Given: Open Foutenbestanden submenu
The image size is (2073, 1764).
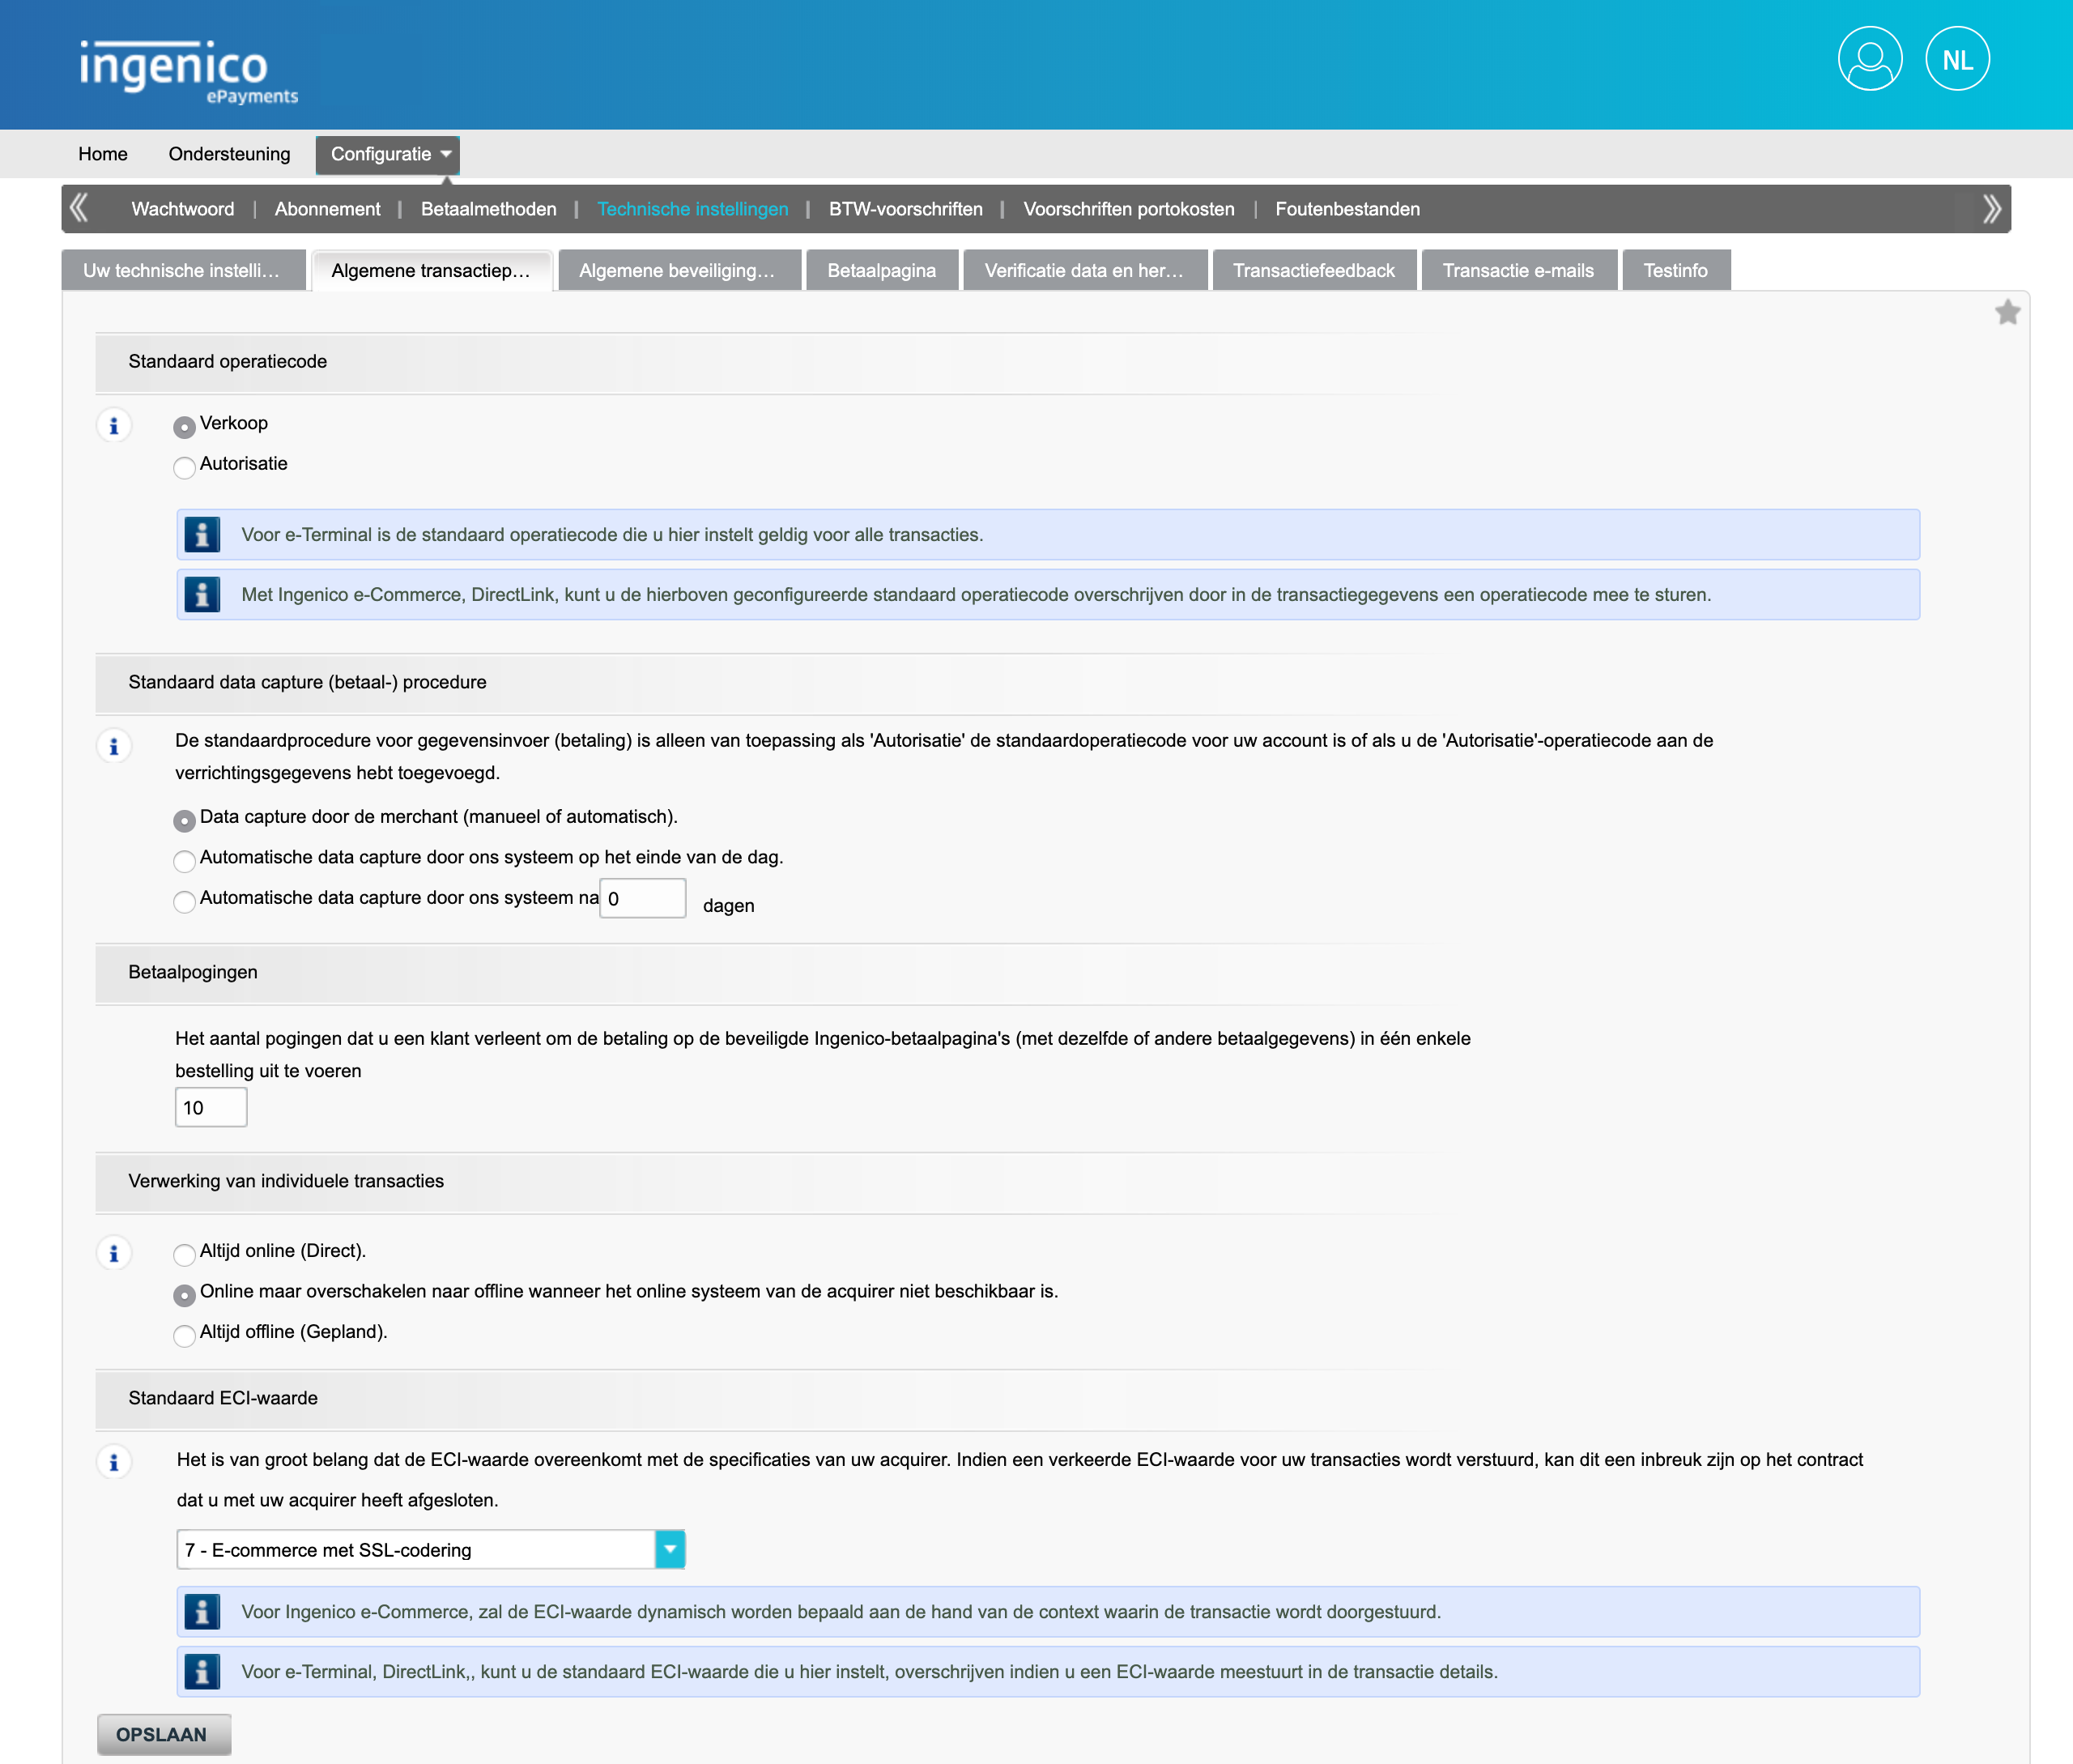Looking at the screenshot, I should [1347, 209].
